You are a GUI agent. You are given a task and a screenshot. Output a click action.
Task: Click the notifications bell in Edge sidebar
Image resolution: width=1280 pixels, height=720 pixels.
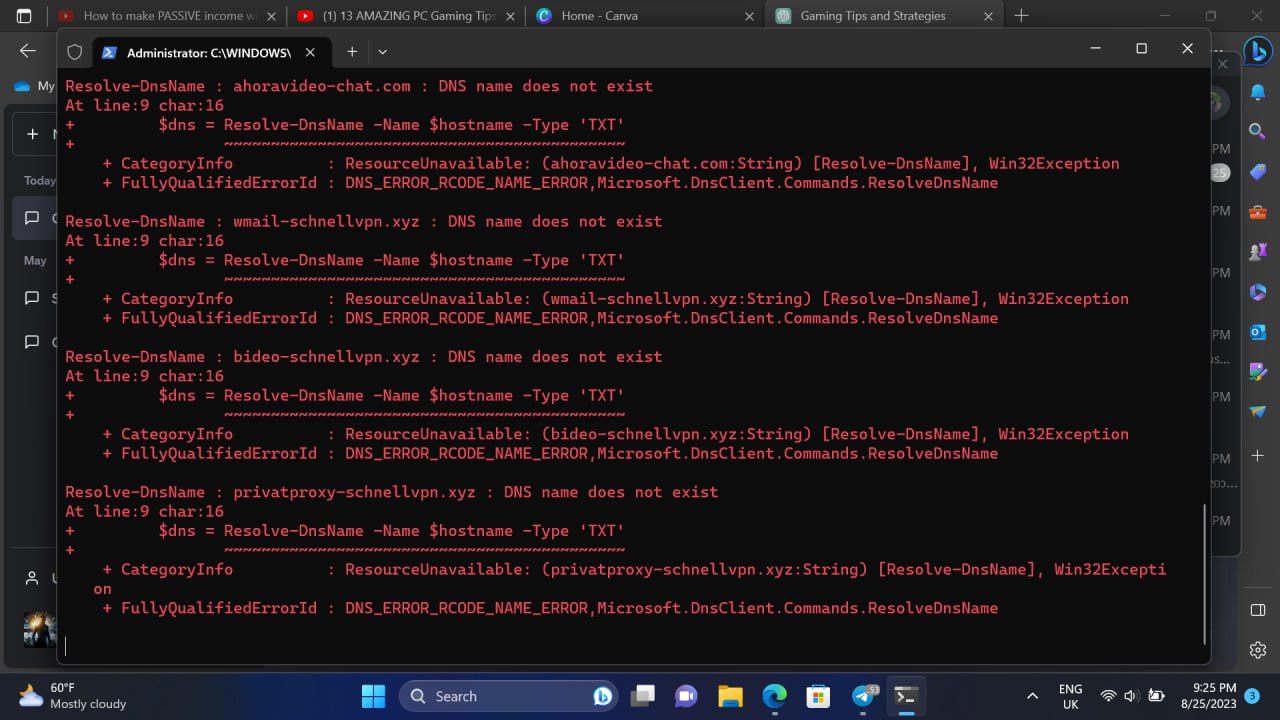(1258, 92)
